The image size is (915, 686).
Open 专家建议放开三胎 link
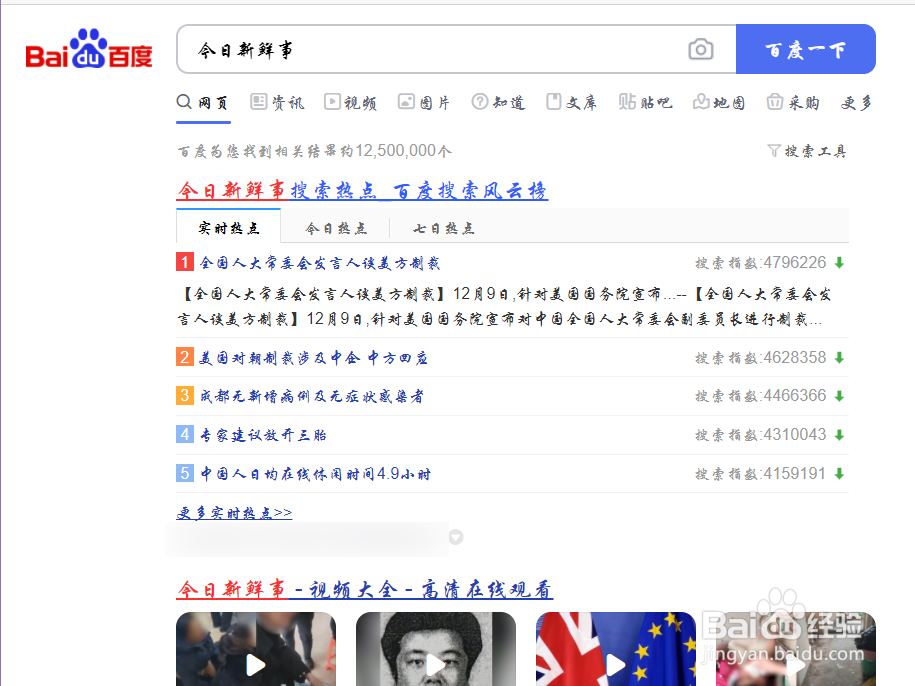263,435
